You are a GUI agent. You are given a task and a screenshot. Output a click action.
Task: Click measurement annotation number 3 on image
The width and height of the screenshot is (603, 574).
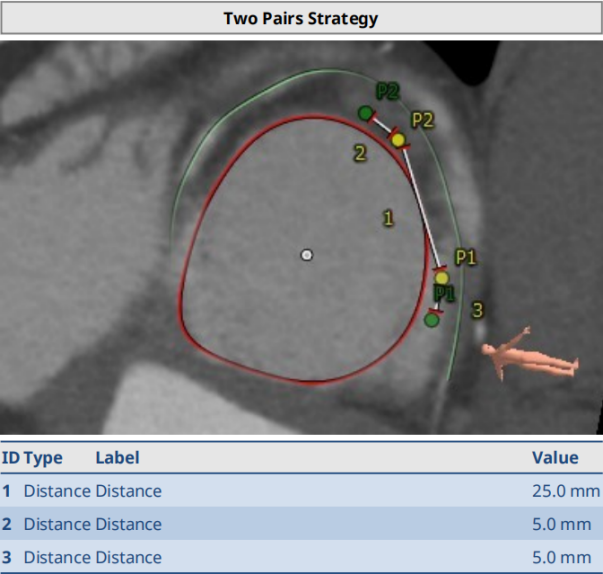pyautogui.click(x=477, y=309)
